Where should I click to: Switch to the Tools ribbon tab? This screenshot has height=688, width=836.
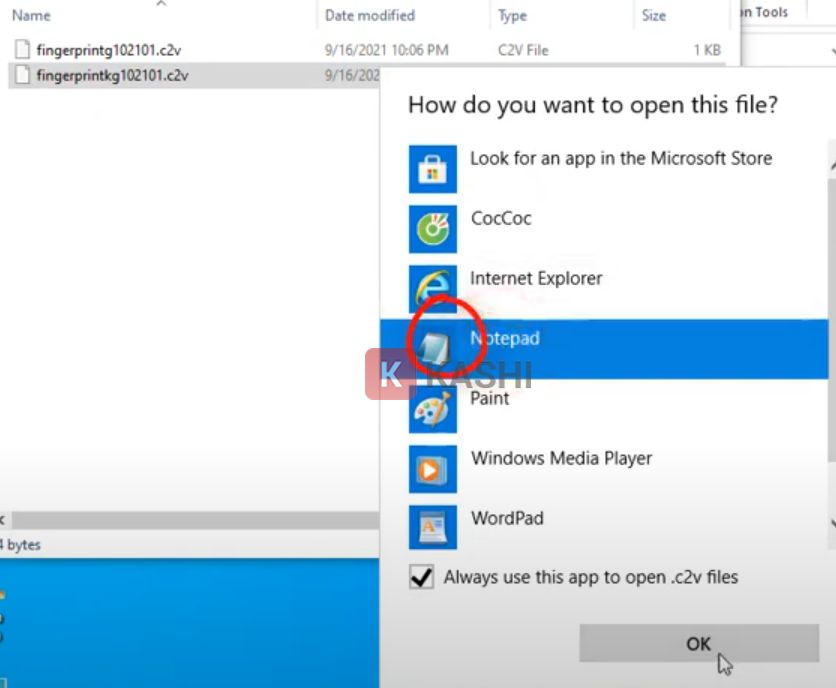(764, 11)
